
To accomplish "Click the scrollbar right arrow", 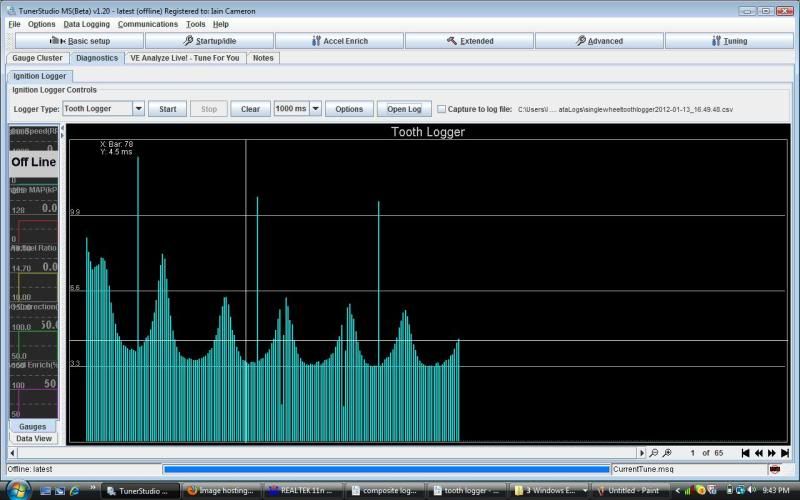I will [641, 453].
